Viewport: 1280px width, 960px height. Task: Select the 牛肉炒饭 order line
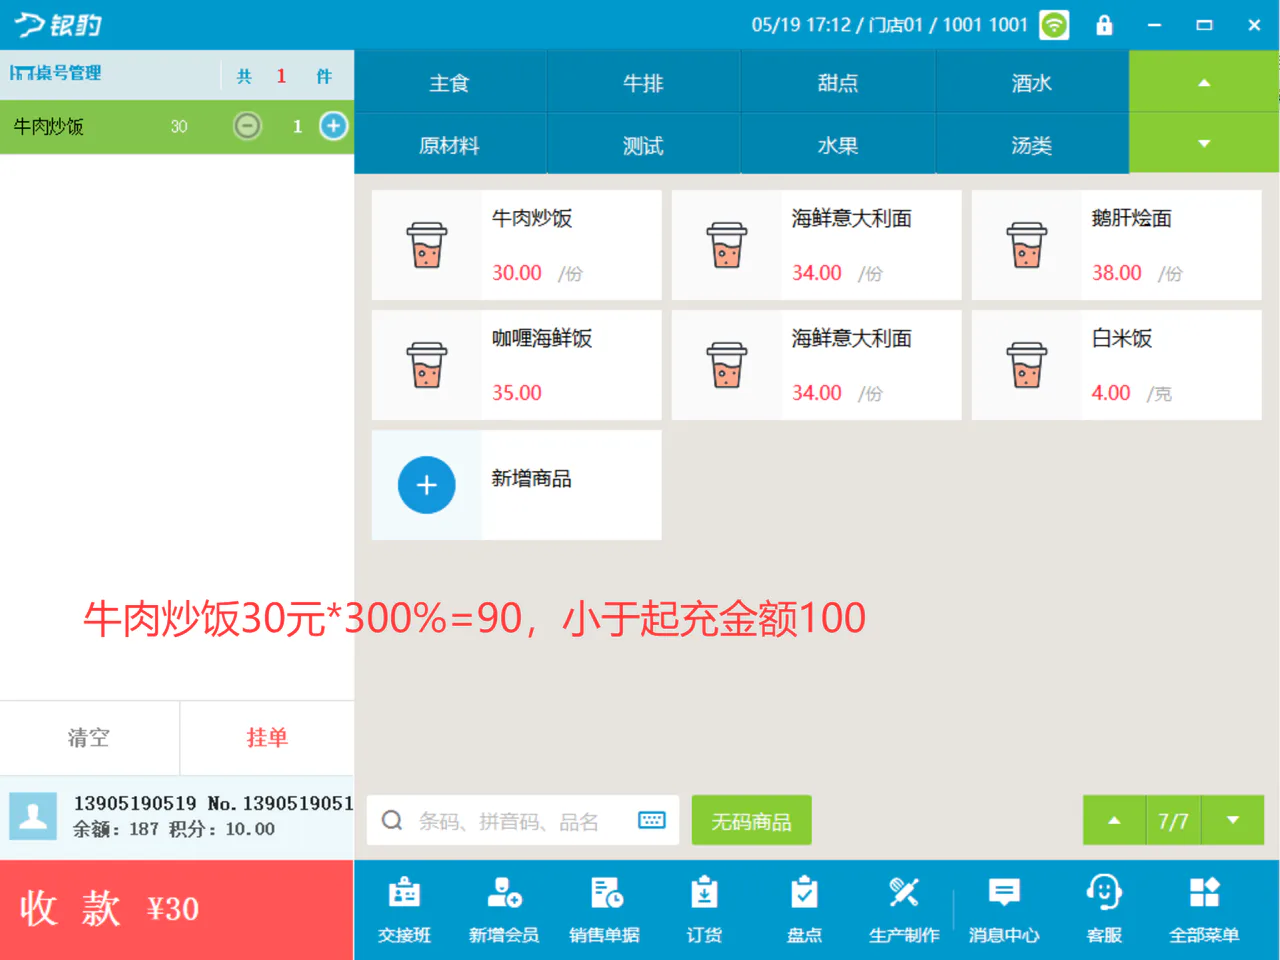point(177,126)
